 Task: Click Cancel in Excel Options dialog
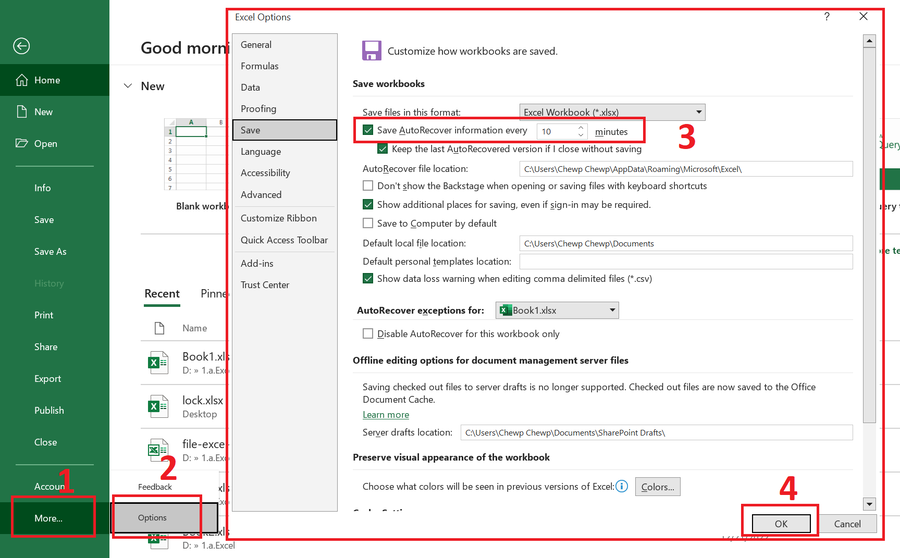(x=847, y=524)
